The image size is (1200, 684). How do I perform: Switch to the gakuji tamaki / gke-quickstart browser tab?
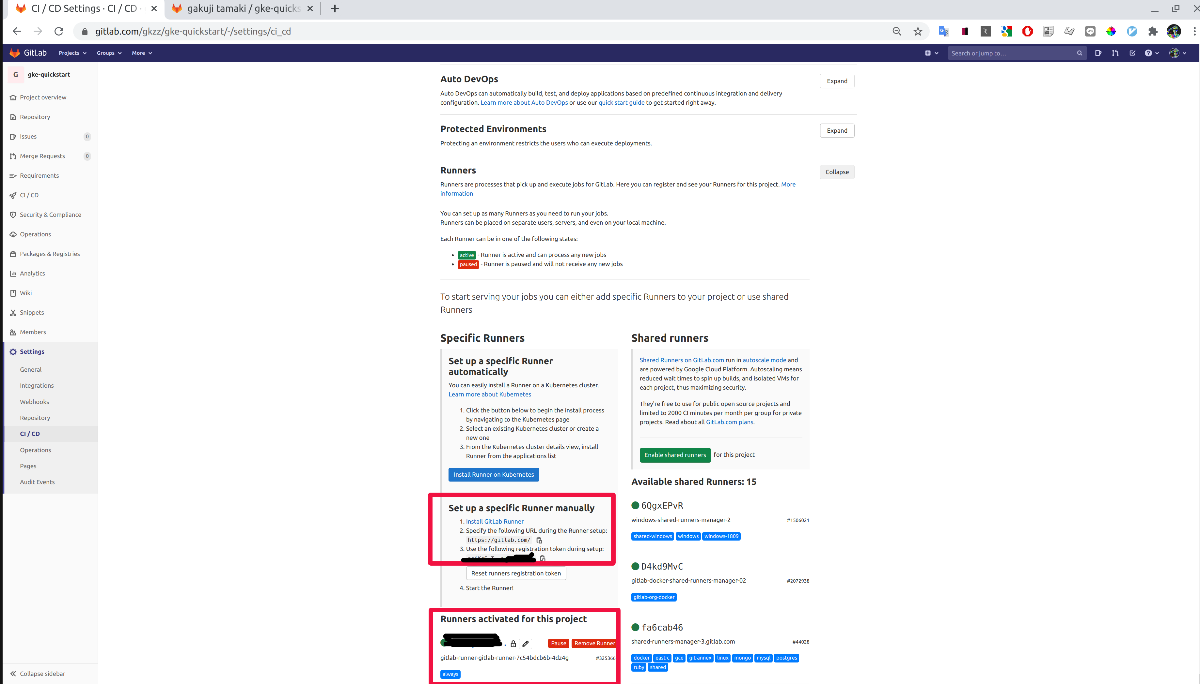[x=241, y=9]
